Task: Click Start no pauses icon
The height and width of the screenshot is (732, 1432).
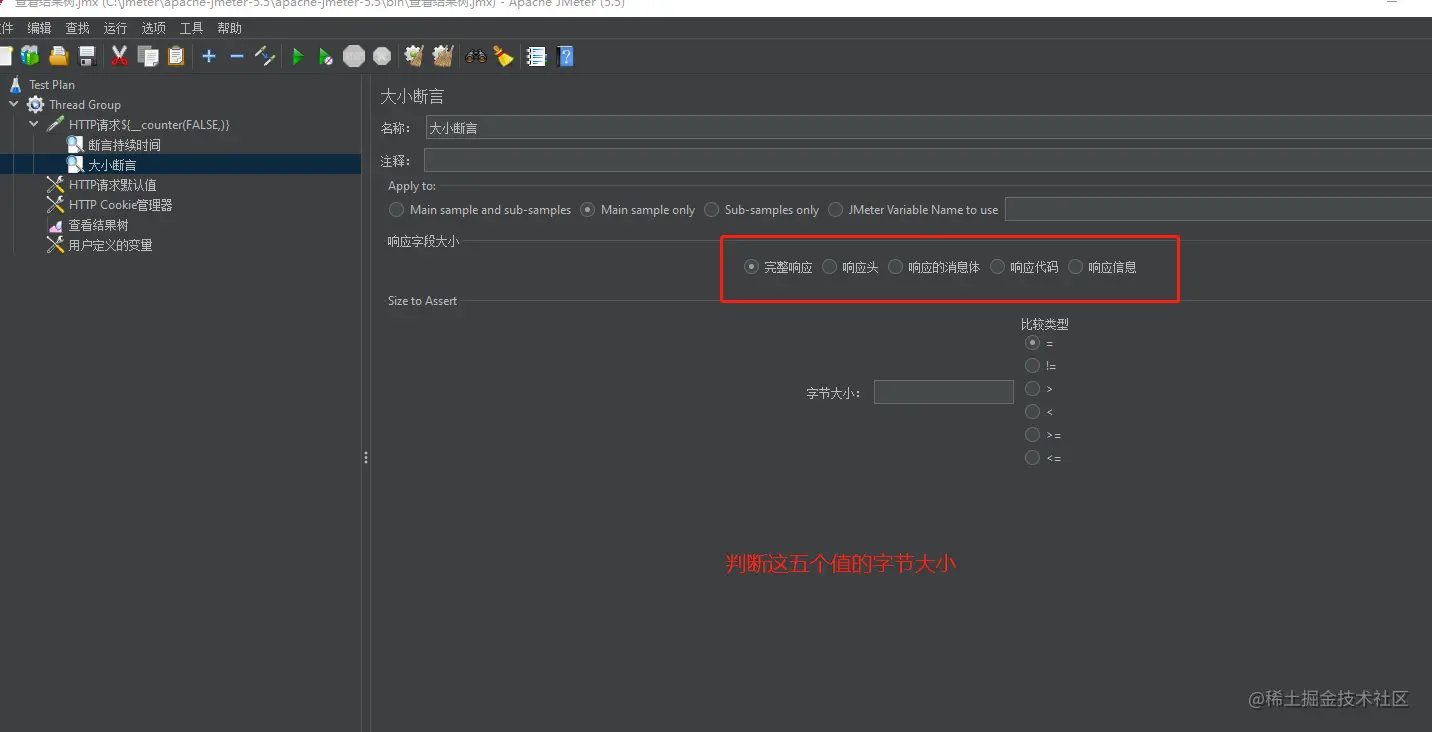Action: click(x=326, y=57)
